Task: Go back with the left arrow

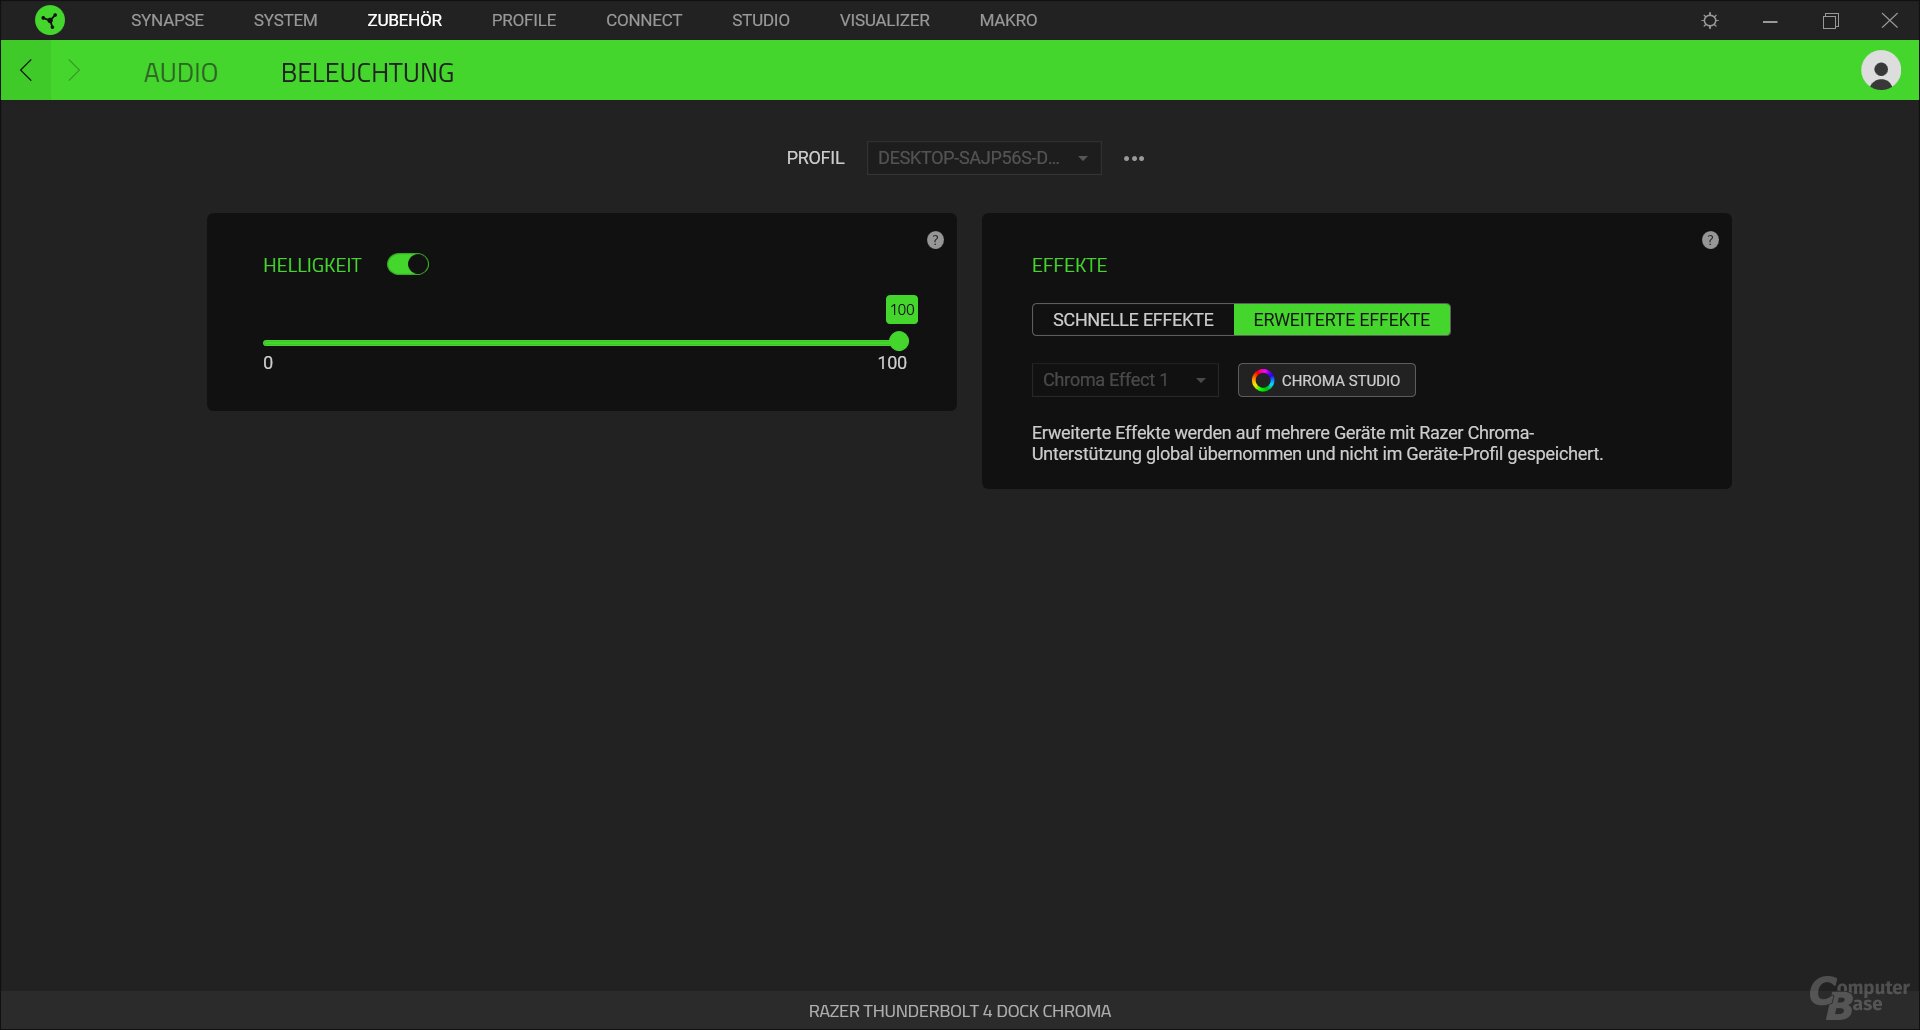Action: point(26,70)
